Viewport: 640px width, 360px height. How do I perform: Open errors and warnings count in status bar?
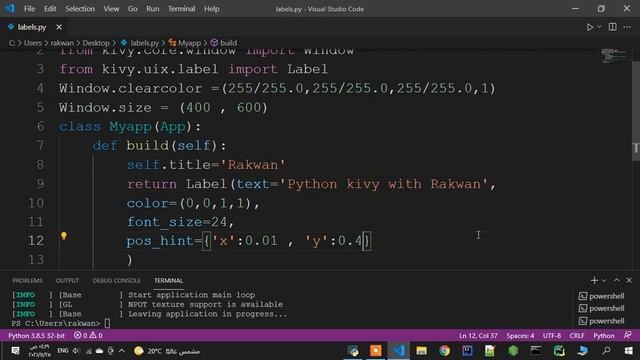click(x=88, y=336)
